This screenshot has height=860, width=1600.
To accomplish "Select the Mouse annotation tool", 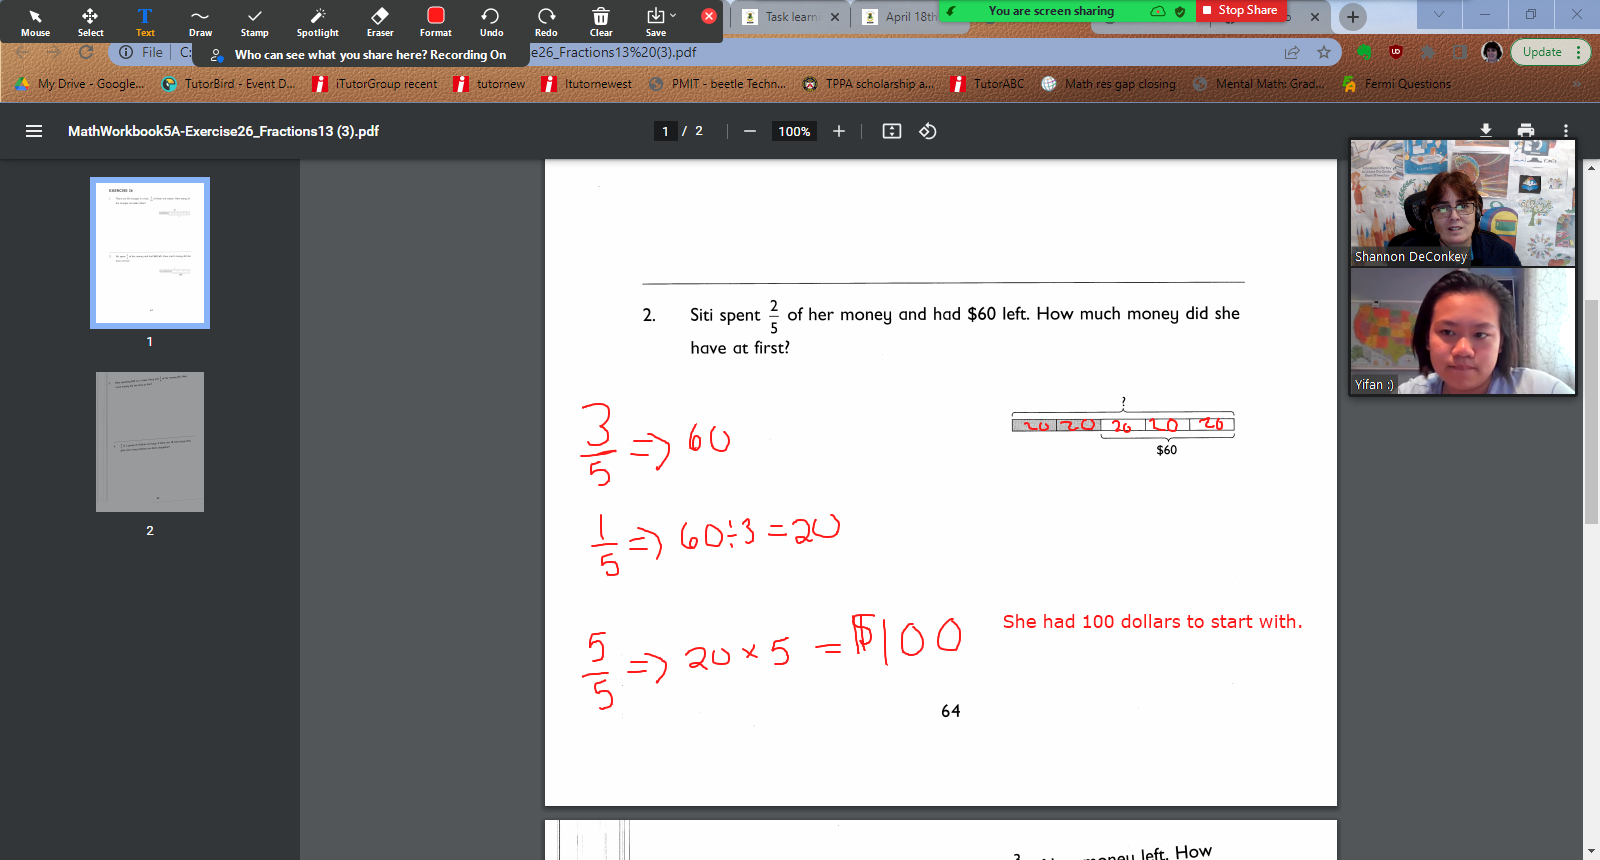I will click(35, 22).
